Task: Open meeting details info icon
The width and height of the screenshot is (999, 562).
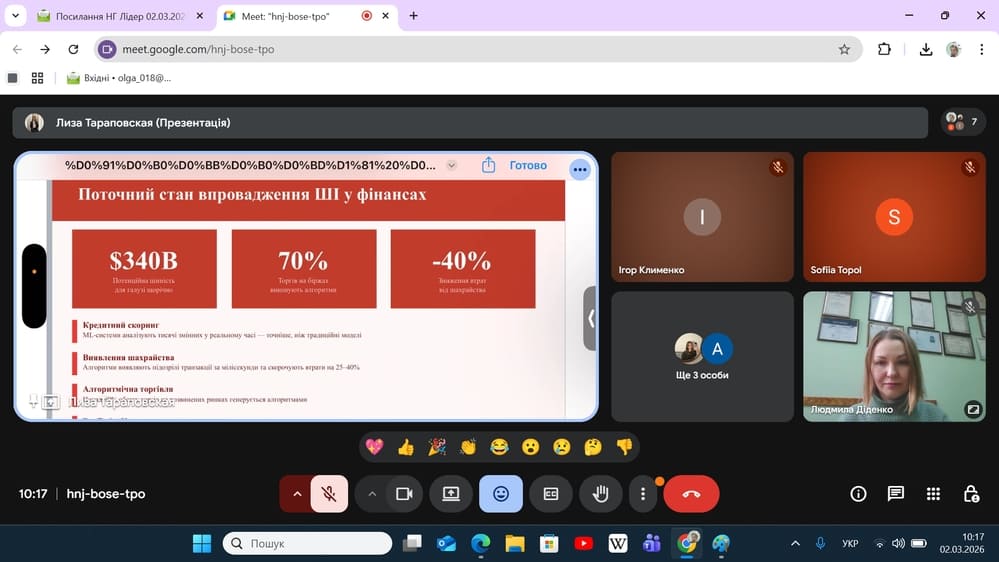Action: coord(858,494)
